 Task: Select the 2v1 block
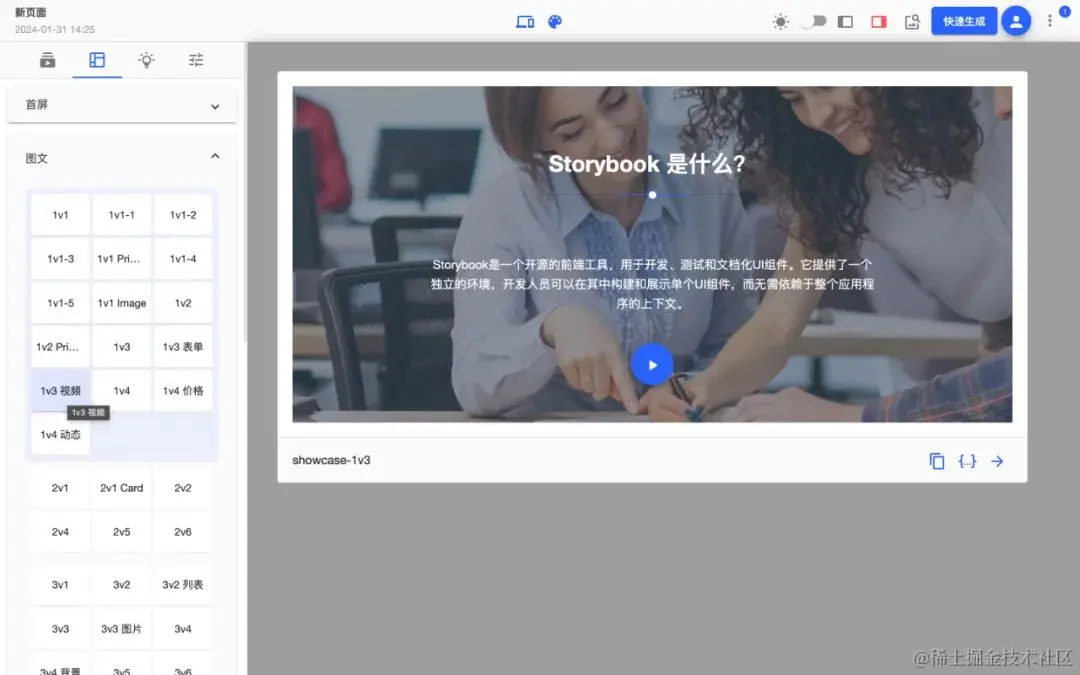pos(61,488)
